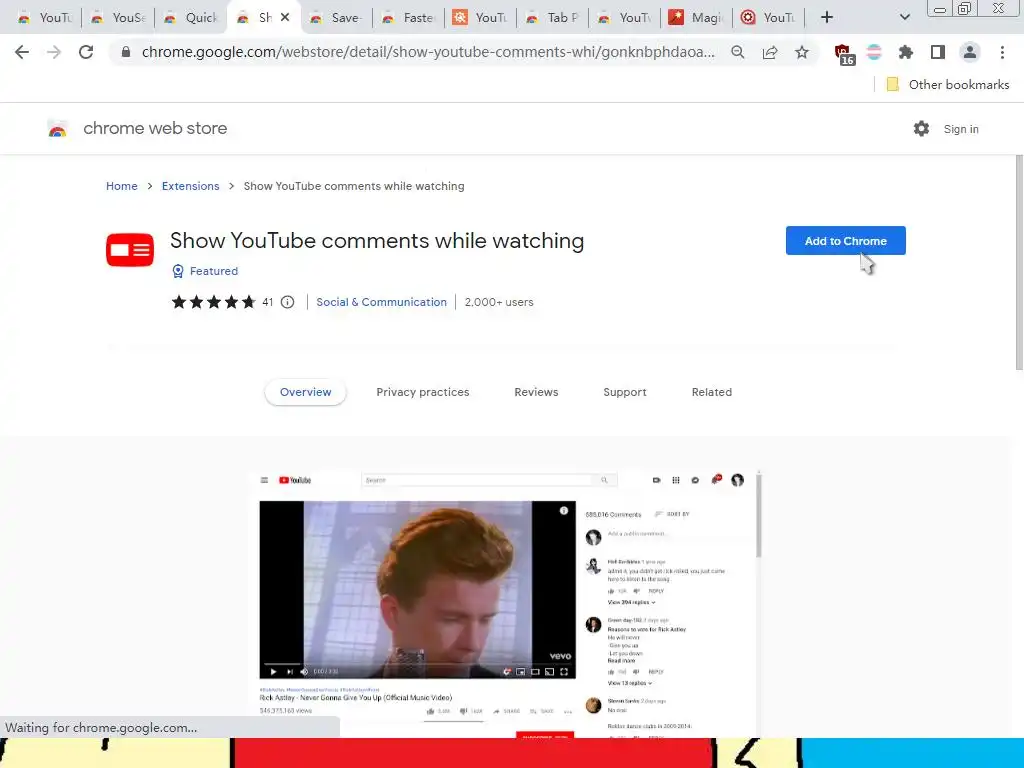Screen dimensions: 1024x768
Task: Open the zoom magnifier in address bar
Action: click(738, 52)
